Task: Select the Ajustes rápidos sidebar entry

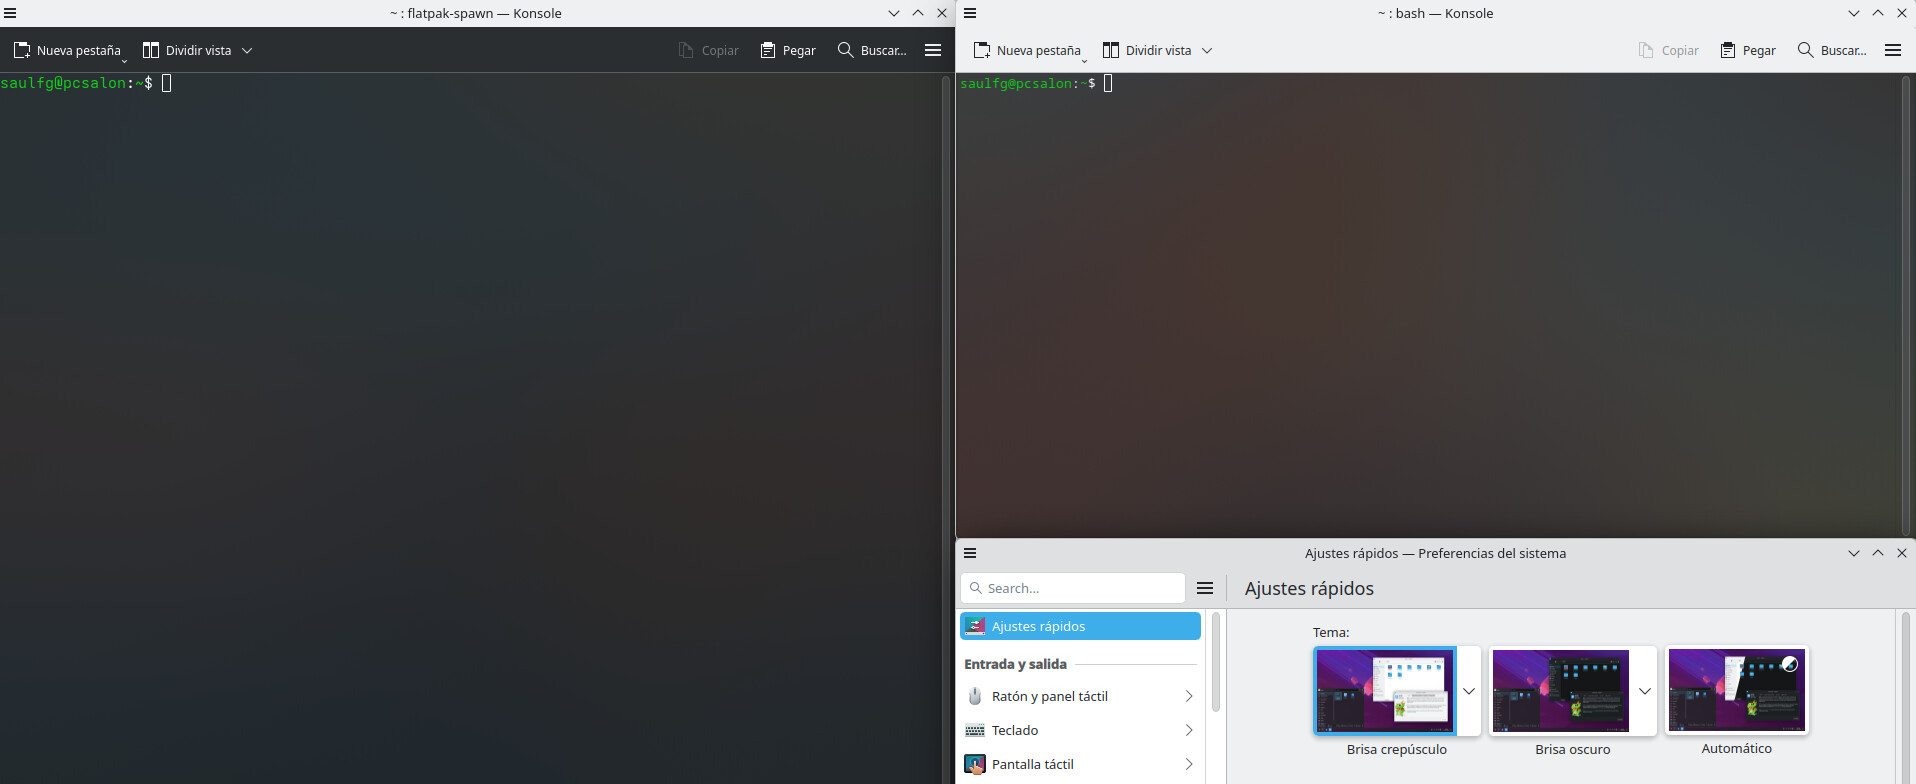Action: pyautogui.click(x=1080, y=626)
